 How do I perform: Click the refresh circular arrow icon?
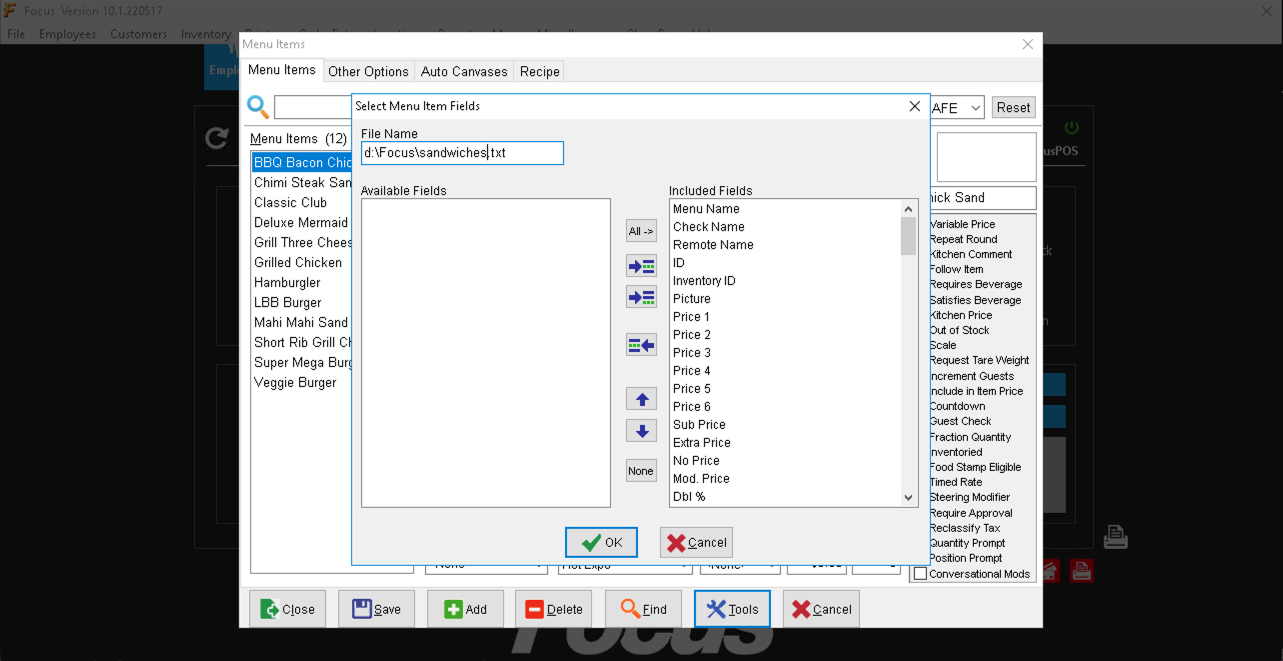point(217,139)
